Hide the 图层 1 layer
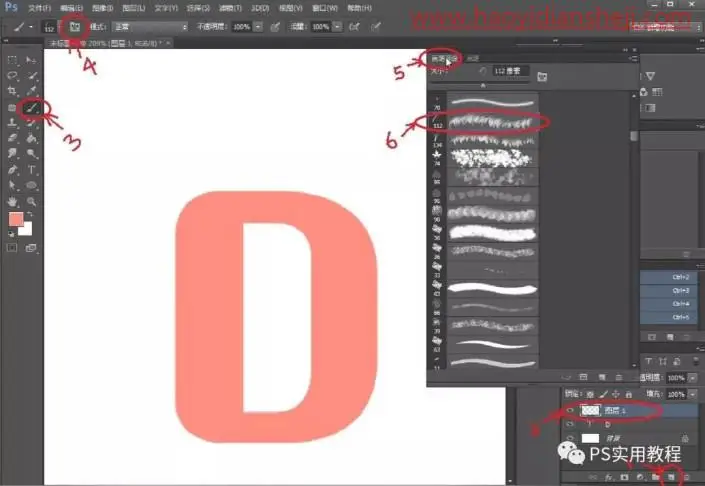 point(570,410)
